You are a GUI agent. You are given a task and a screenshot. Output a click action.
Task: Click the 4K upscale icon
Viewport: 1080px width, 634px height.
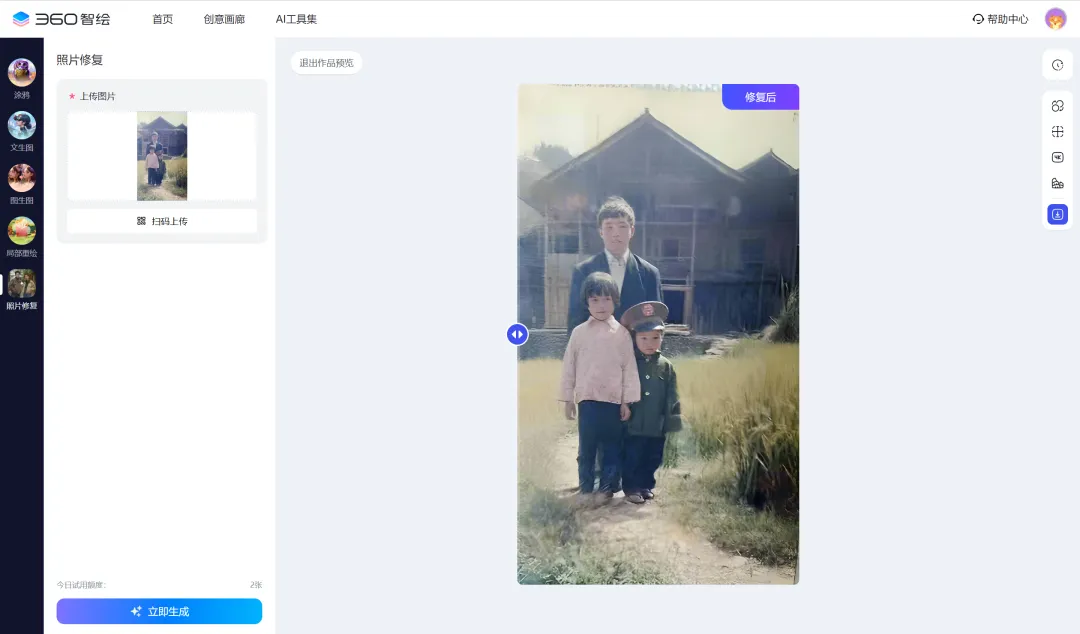point(1057,157)
